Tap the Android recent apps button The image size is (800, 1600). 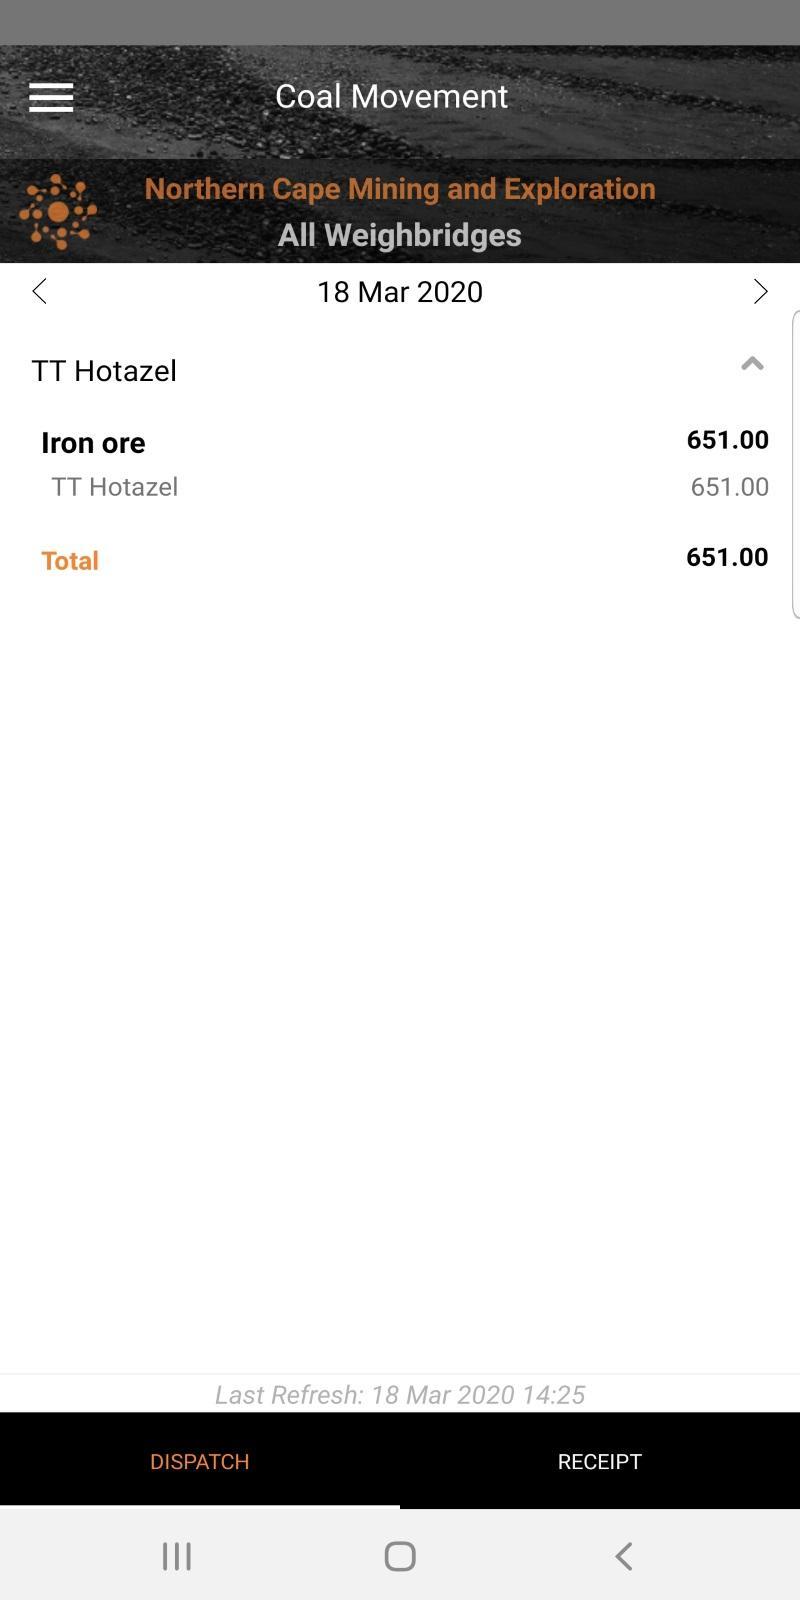(x=177, y=1556)
